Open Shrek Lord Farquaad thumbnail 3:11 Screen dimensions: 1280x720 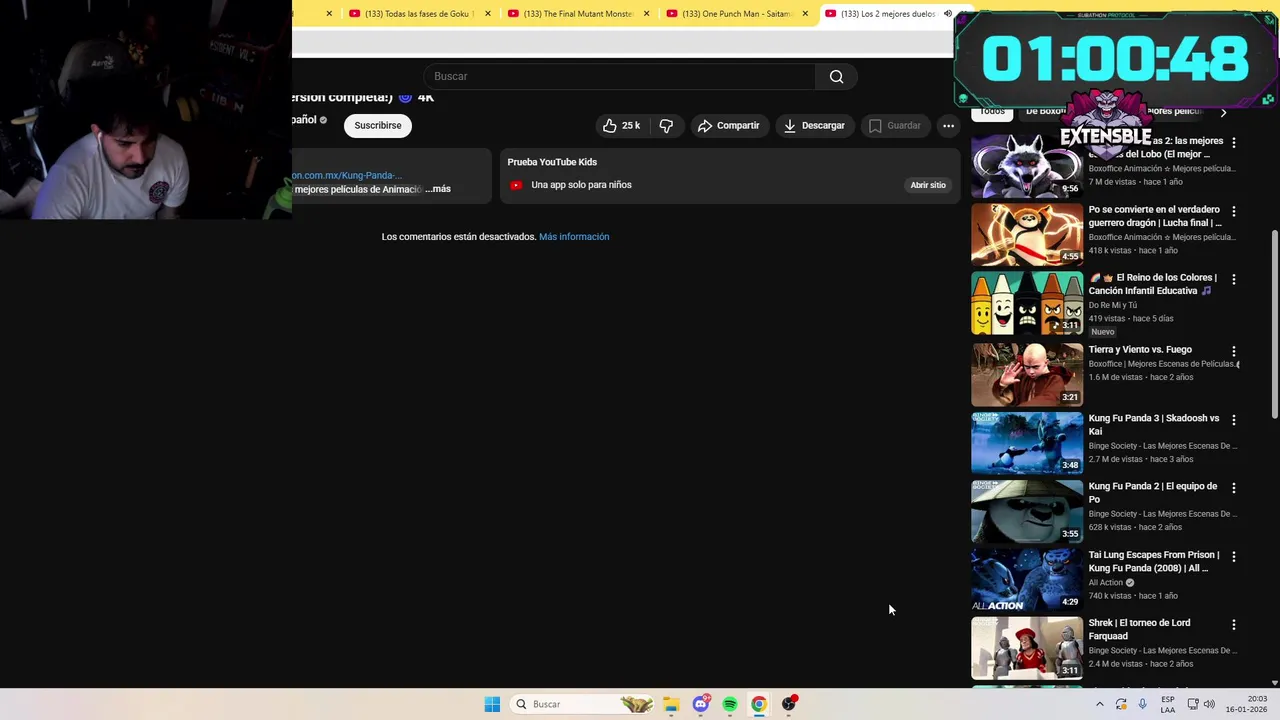(1027, 648)
